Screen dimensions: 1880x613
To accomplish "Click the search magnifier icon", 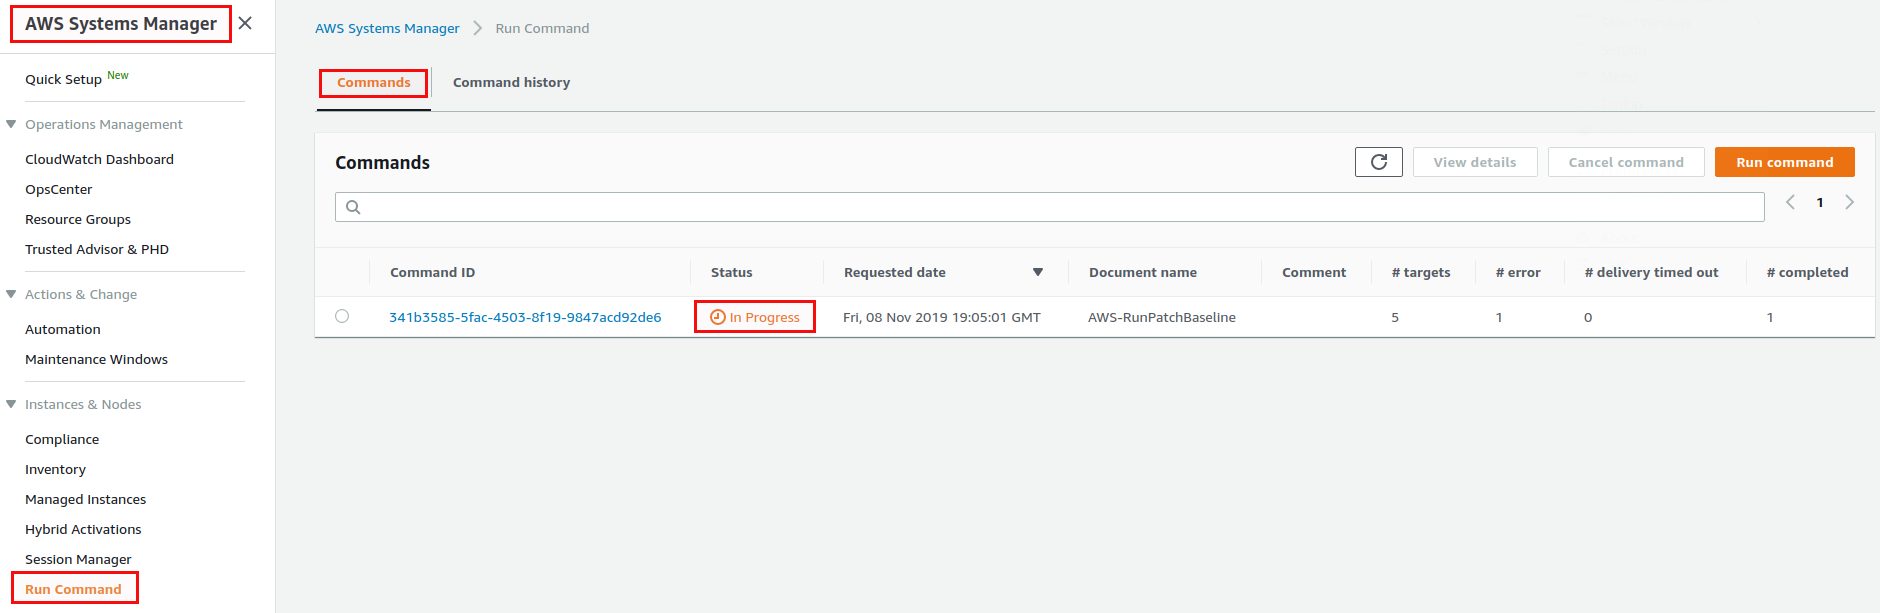I will [x=353, y=207].
